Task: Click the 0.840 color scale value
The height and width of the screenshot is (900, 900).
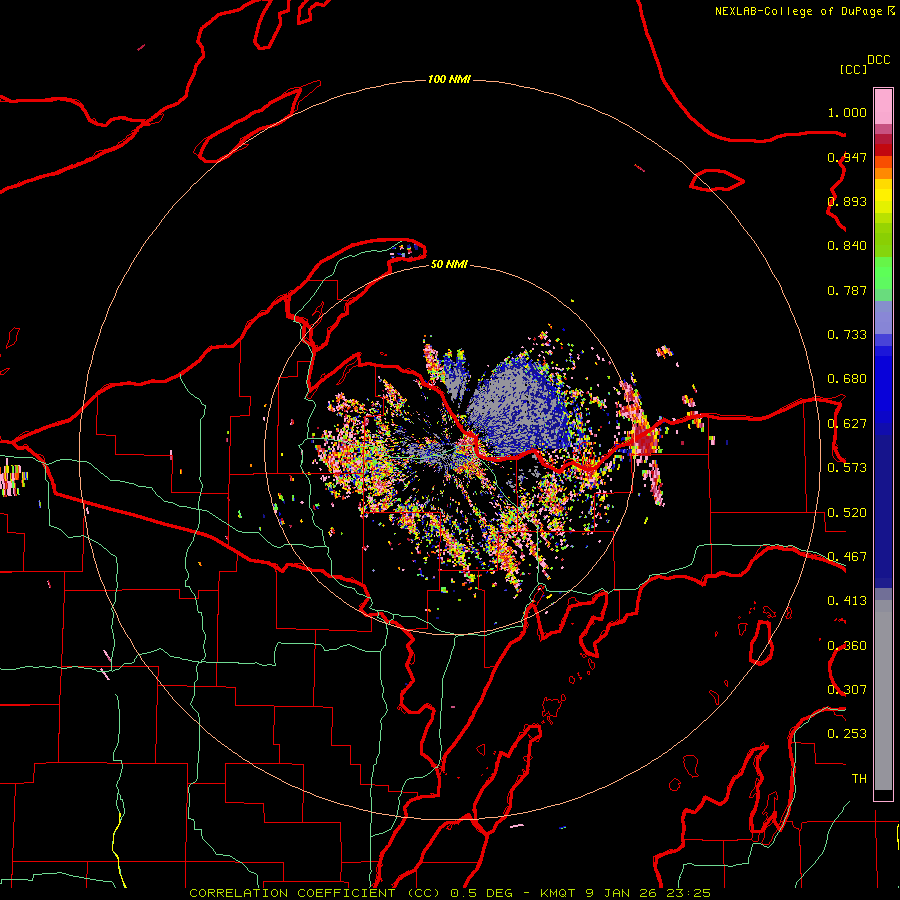Action: (x=847, y=246)
